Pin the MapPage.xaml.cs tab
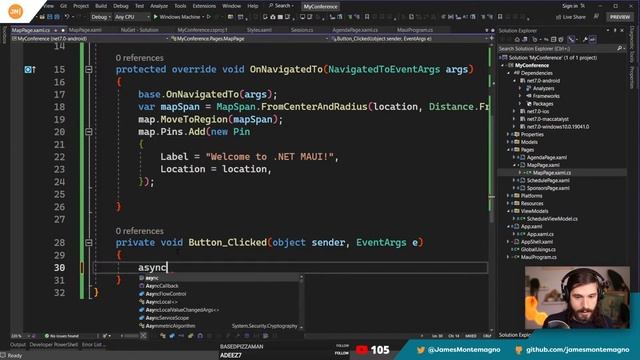The height and width of the screenshot is (360, 640). (56, 30)
